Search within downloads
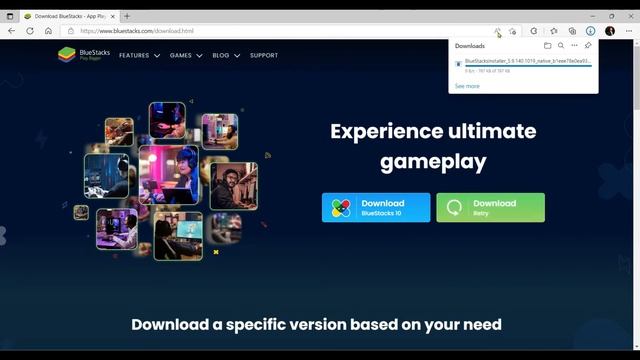 point(561,46)
